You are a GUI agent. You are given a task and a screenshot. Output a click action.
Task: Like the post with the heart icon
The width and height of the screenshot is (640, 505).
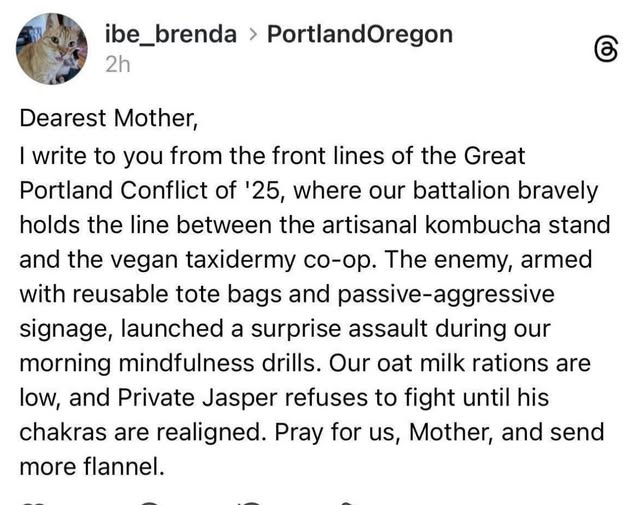click(x=30, y=503)
